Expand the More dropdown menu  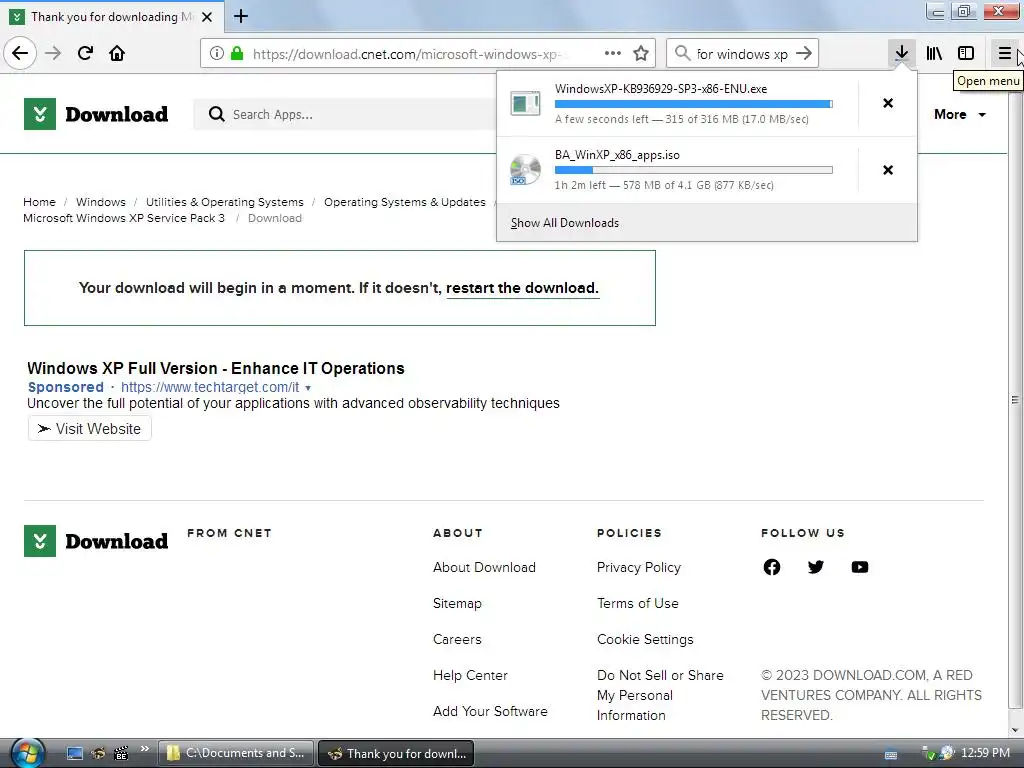point(959,114)
